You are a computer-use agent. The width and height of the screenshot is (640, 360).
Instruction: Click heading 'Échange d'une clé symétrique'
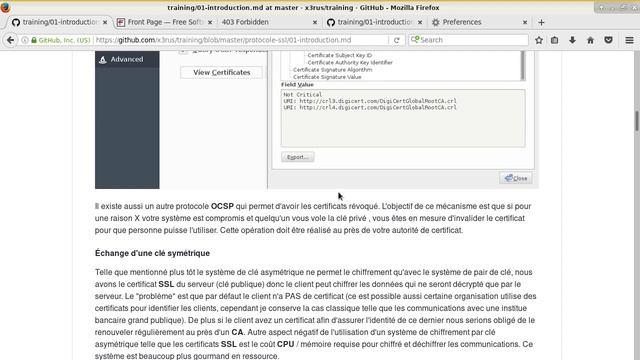coord(152,253)
